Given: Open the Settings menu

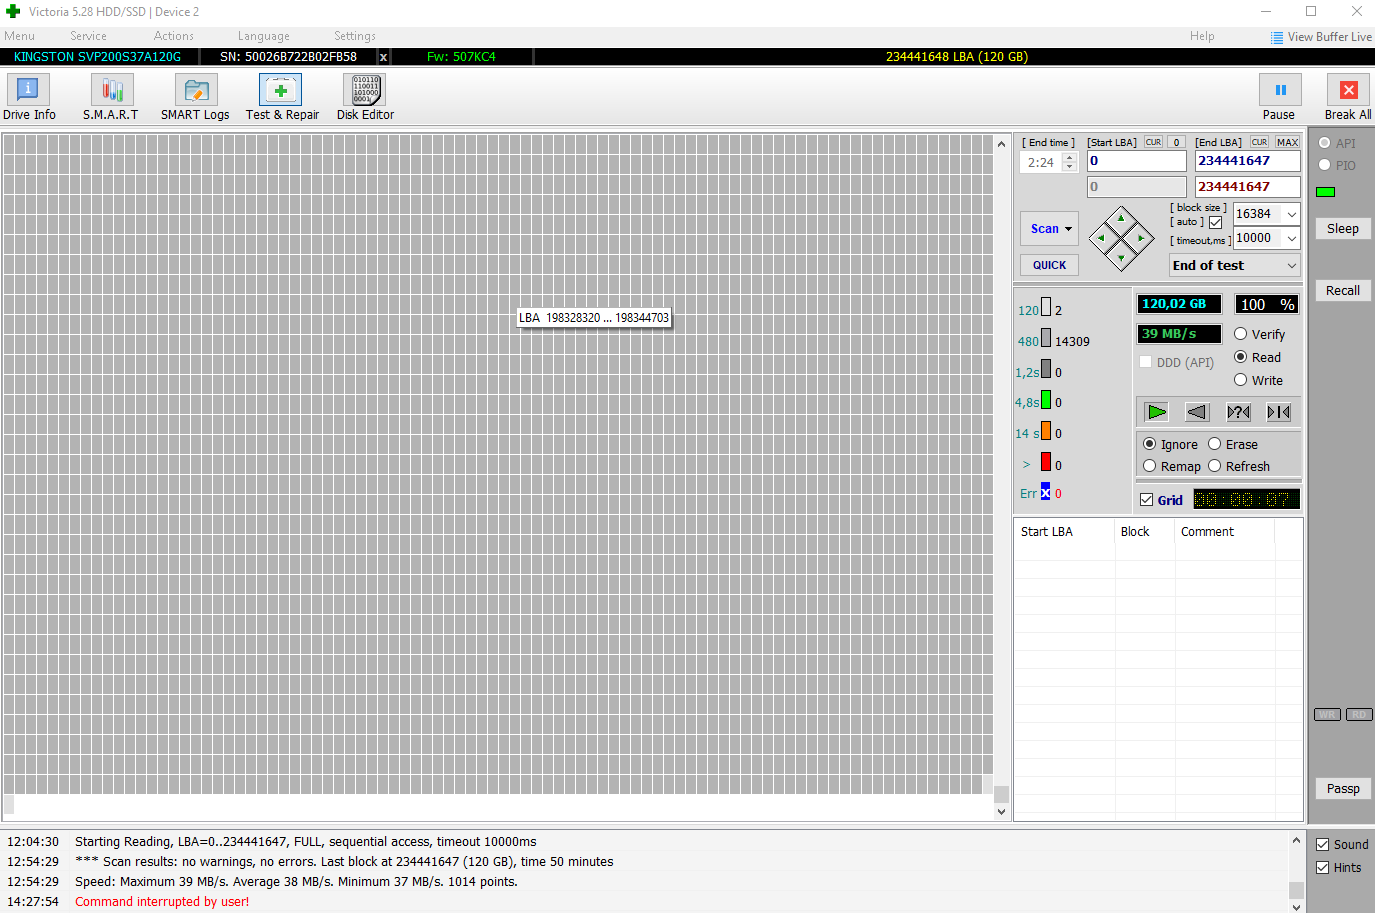Looking at the screenshot, I should [x=354, y=36].
